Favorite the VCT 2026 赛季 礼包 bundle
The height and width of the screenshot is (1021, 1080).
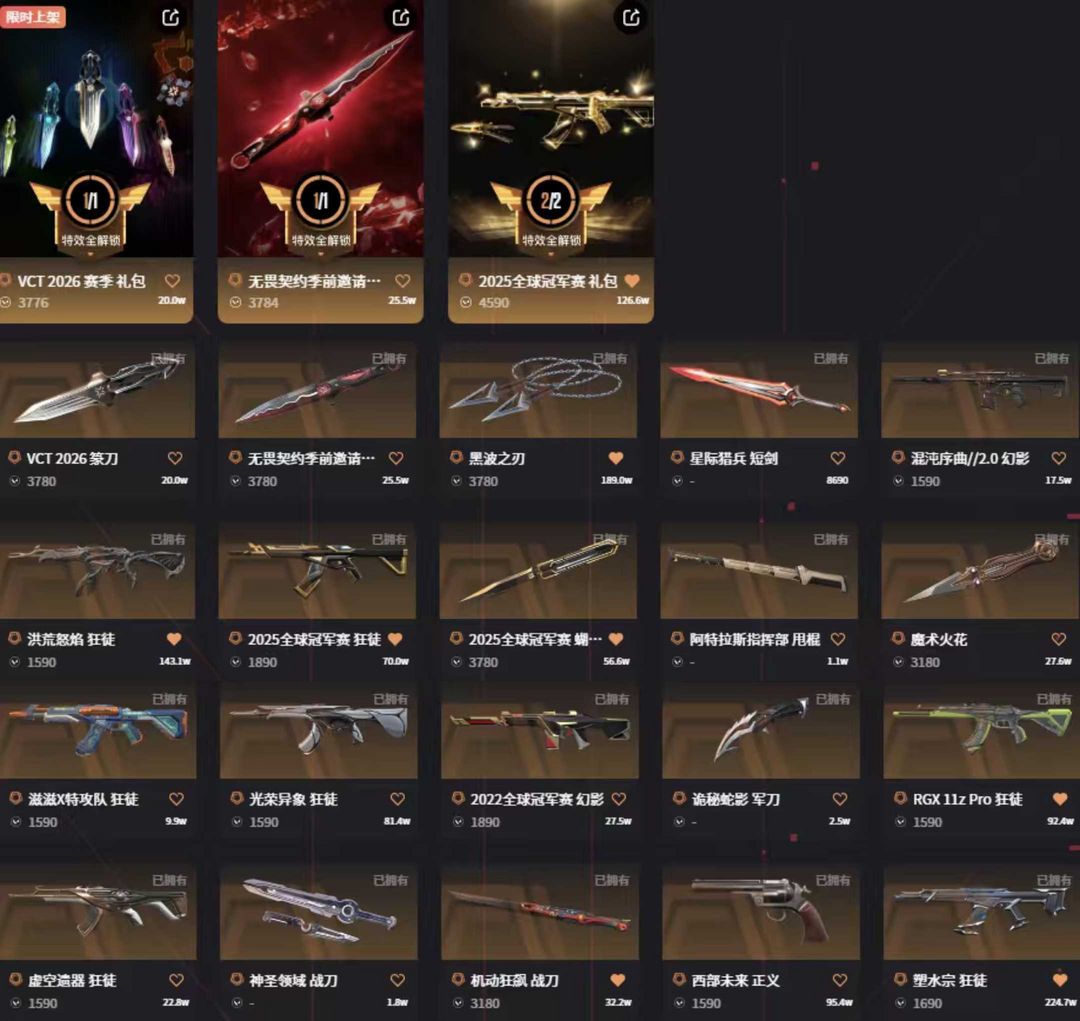(x=172, y=280)
